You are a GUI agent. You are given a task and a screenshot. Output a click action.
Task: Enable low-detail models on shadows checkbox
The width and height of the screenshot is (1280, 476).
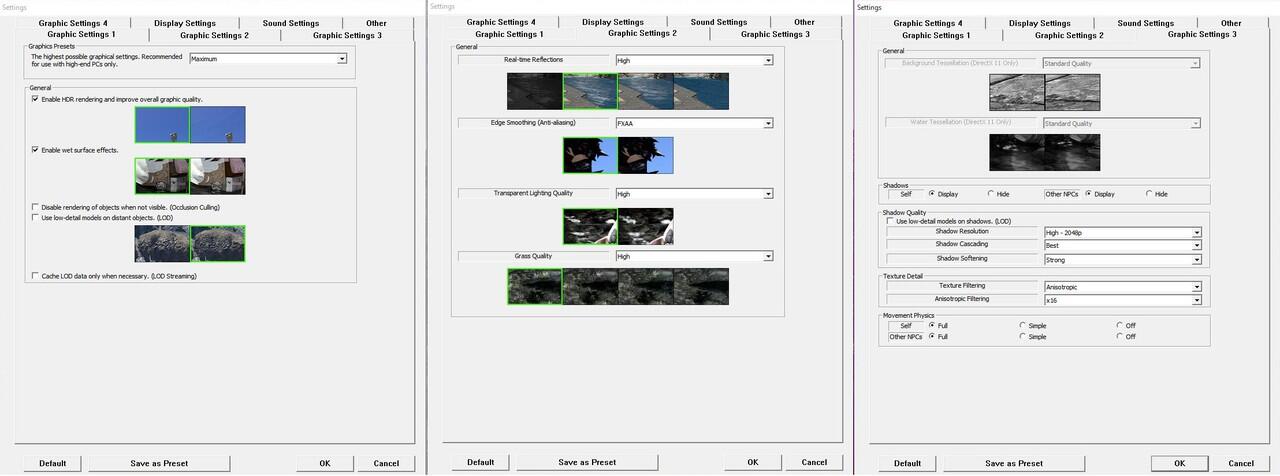click(x=891, y=221)
